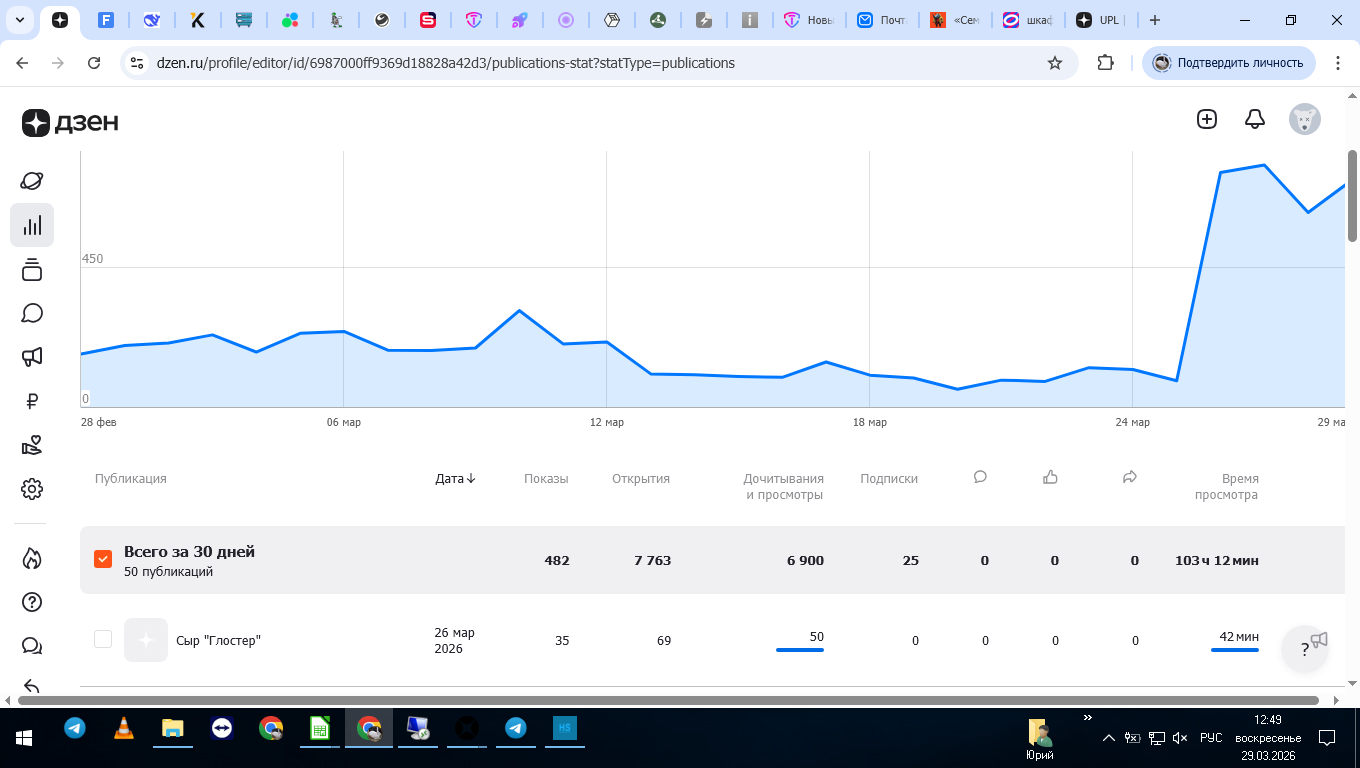Open the Windows notification center
The width and height of the screenshot is (1360, 768).
[x=1327, y=738]
